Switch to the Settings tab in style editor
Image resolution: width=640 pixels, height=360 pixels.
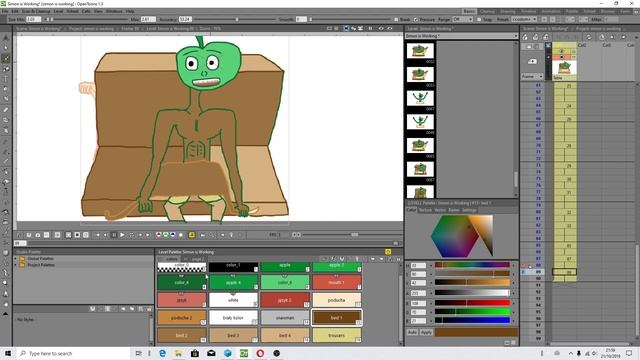(x=469, y=210)
